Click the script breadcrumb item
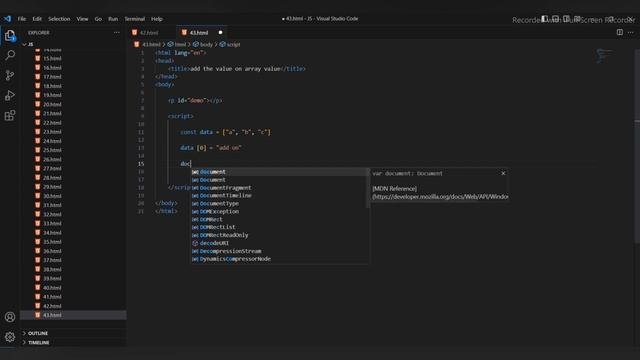The height and width of the screenshot is (360, 640). (230, 44)
